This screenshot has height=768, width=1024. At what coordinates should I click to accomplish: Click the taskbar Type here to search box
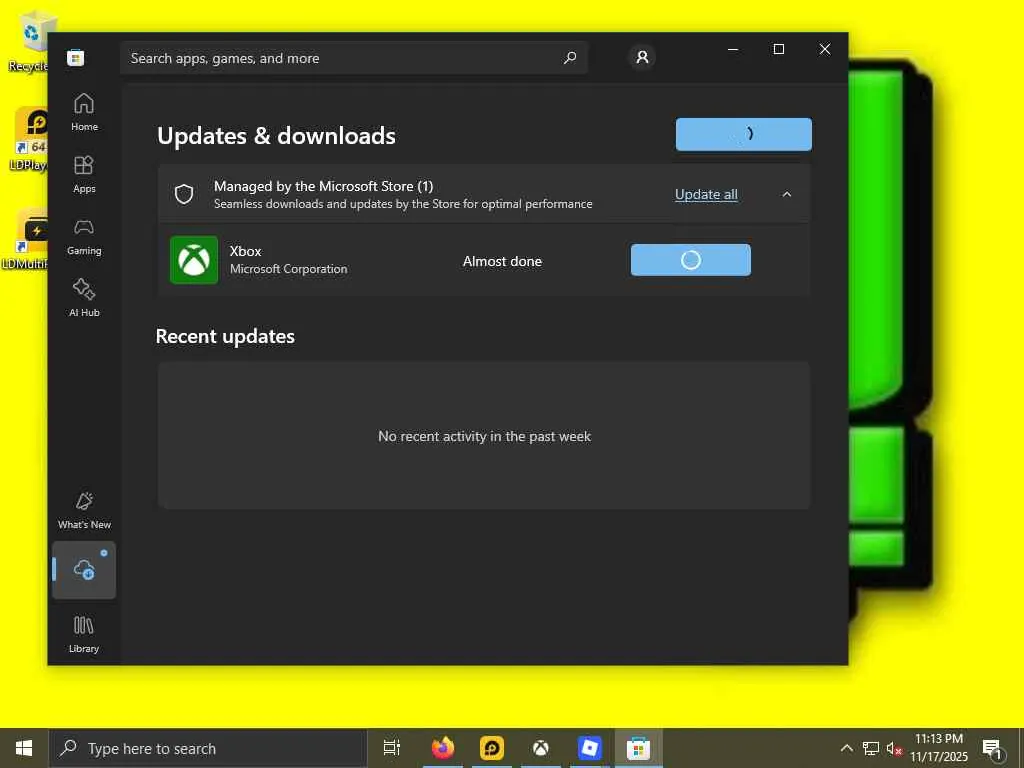tap(208, 748)
